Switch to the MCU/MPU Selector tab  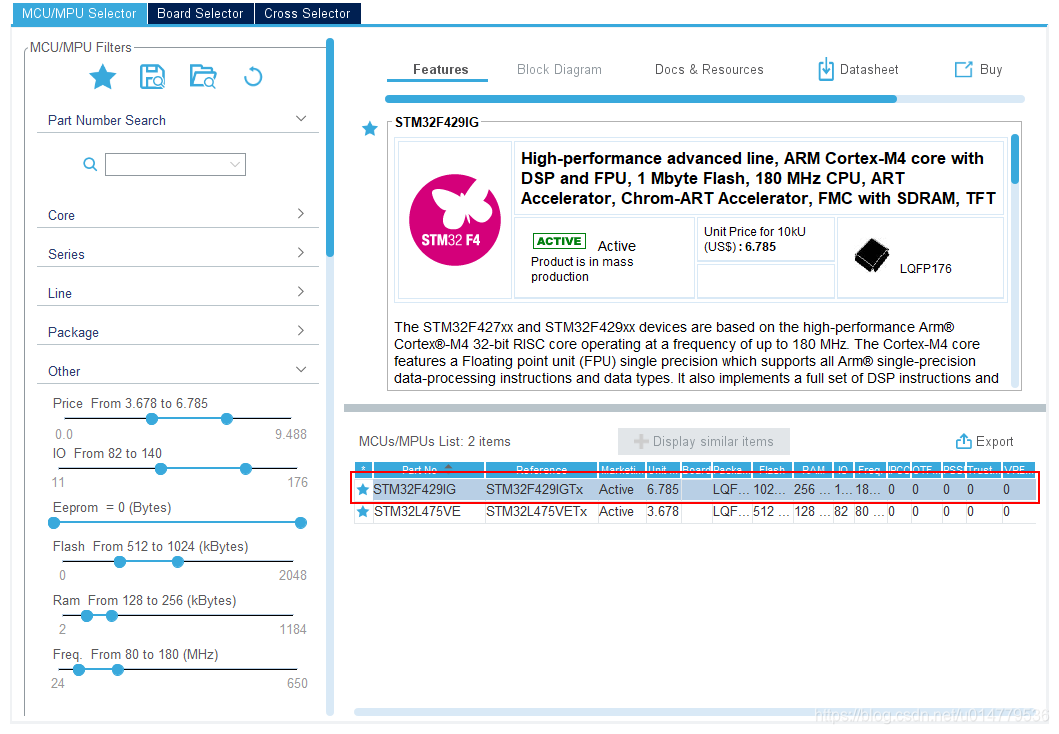point(79,14)
